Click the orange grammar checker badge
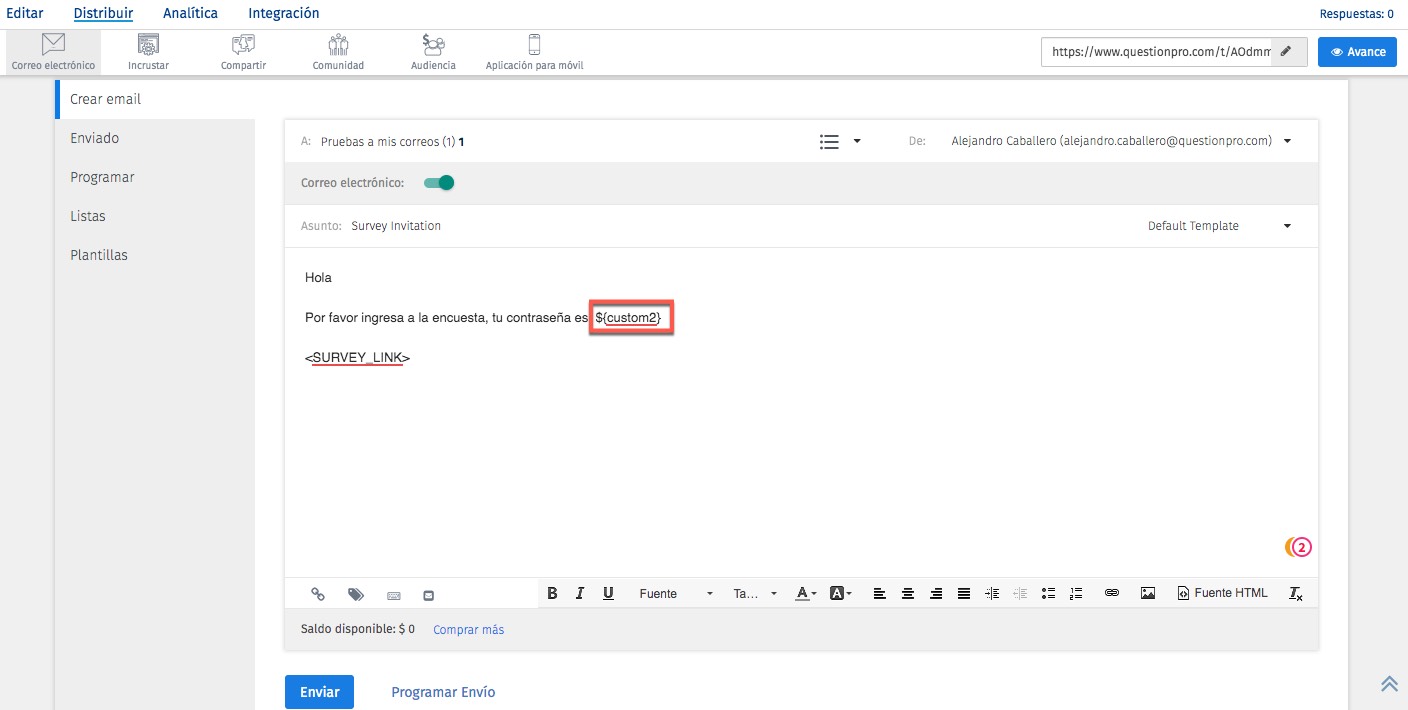 (x=1298, y=547)
